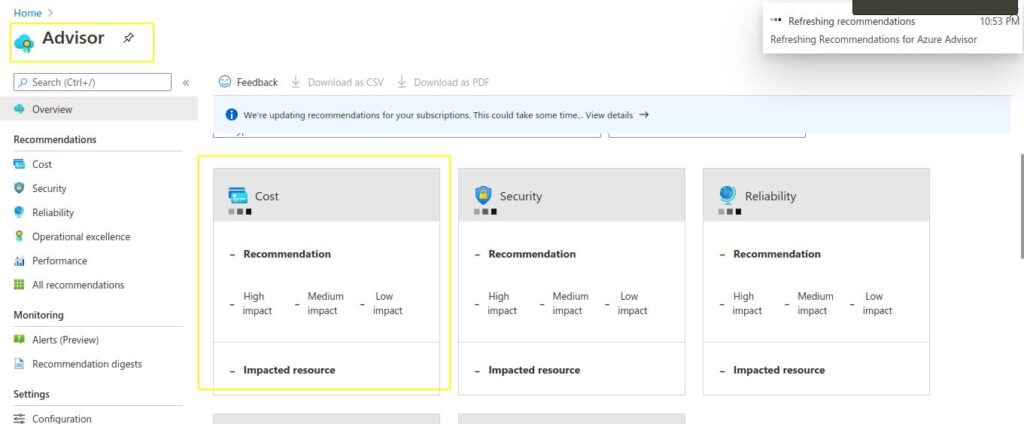The height and width of the screenshot is (424, 1024).
Task: Click Low impact in Cost card
Action: coord(387,303)
